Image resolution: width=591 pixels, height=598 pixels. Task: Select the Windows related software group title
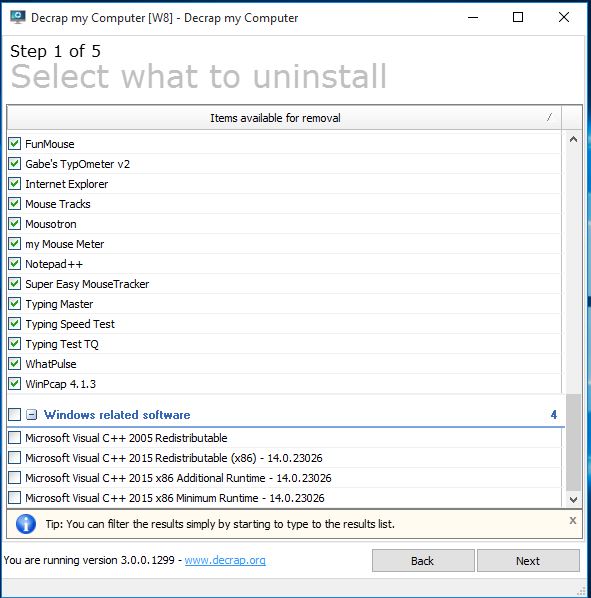point(117,415)
